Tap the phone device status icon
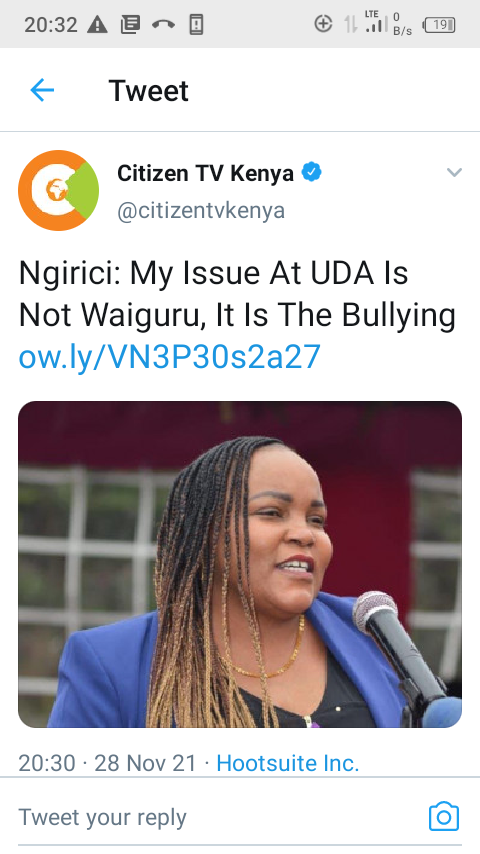Viewport: 480px width, 854px height. pos(196,25)
